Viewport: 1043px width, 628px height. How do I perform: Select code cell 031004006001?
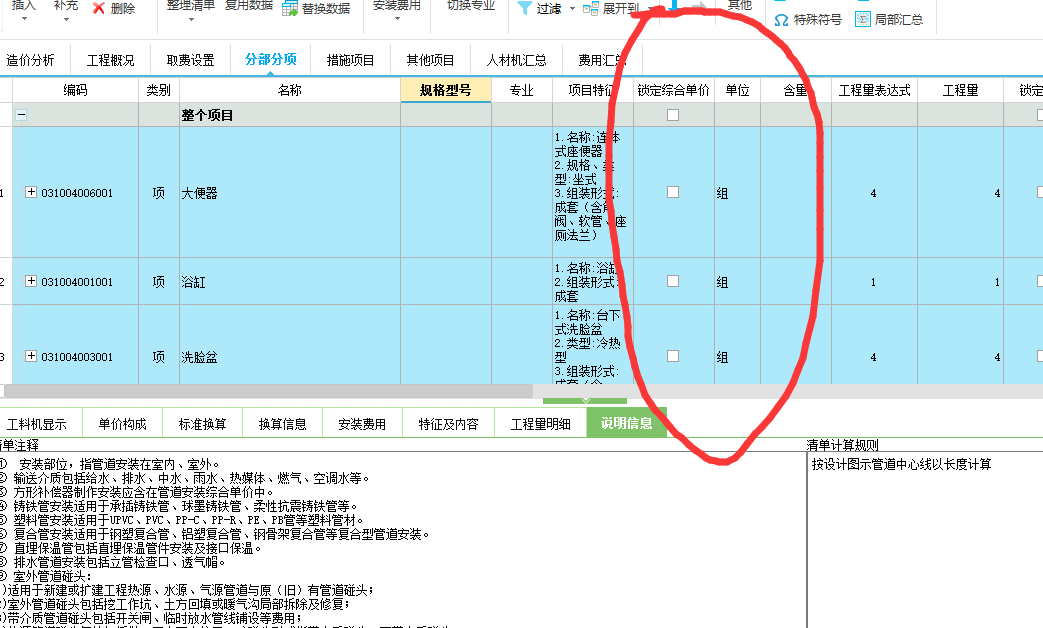[x=77, y=194]
